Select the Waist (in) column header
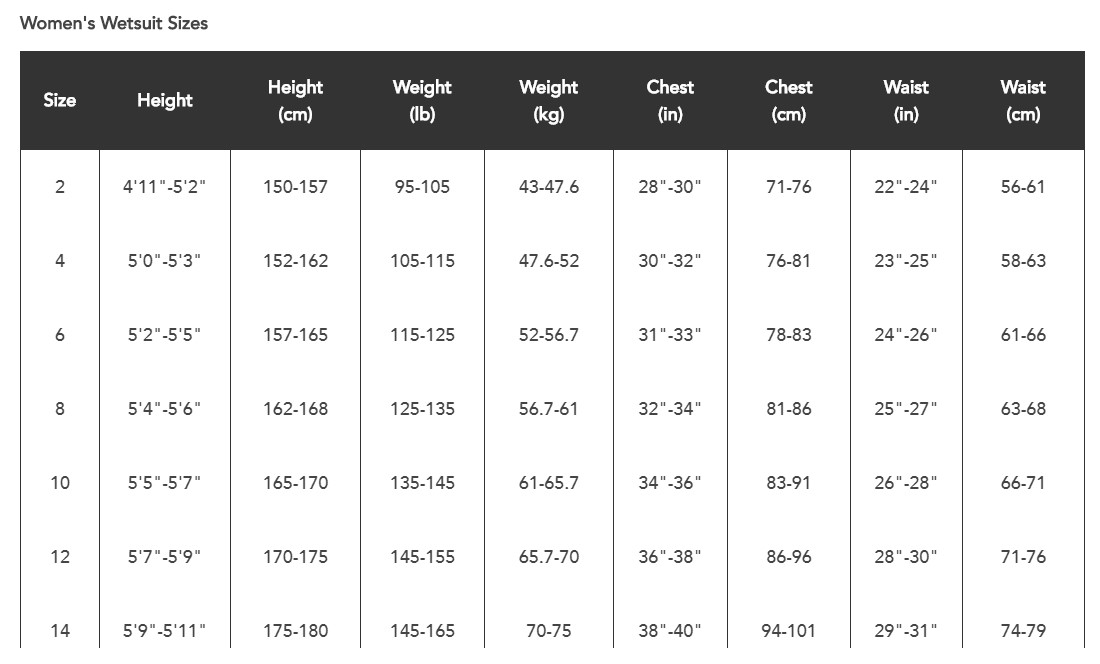1100x664 pixels. (906, 100)
